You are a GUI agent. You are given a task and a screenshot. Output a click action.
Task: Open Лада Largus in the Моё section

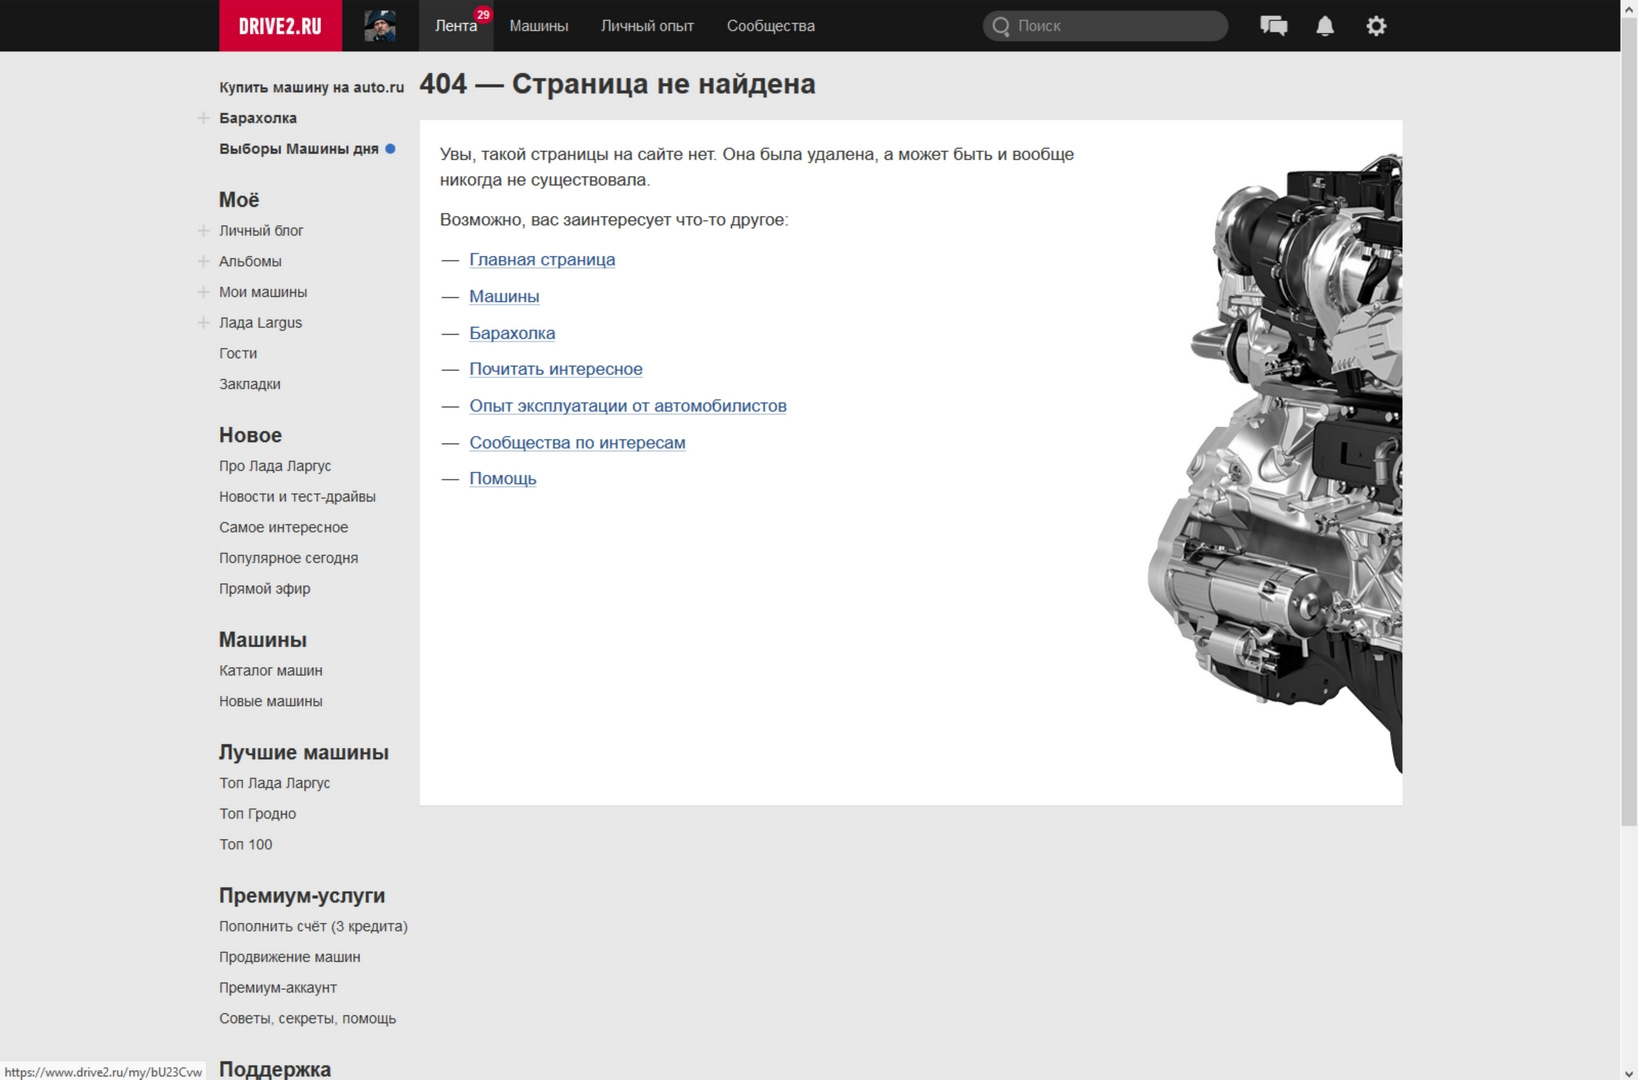coord(260,323)
